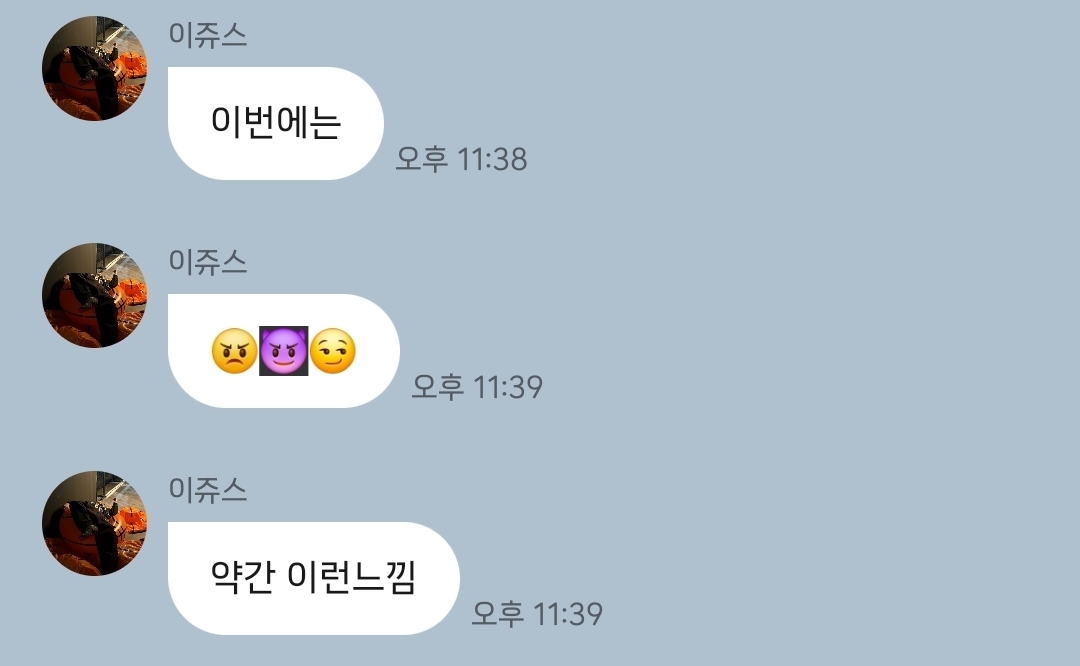Image resolution: width=1080 pixels, height=666 pixels.
Task: Click the 오후 11:39 timestamp beside emoji bubble
Action: [477, 386]
